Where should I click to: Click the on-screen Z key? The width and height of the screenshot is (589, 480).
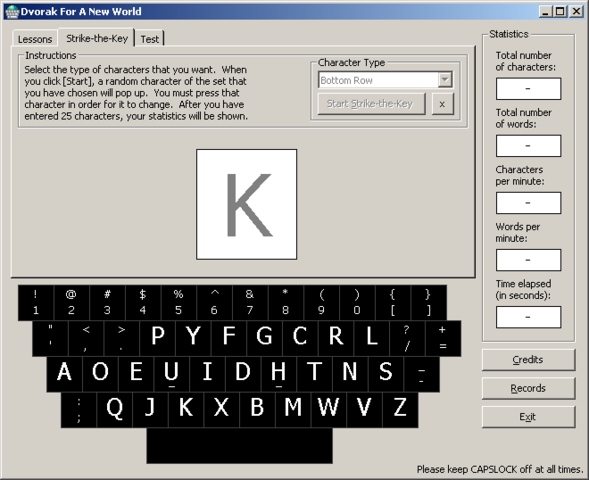pyautogui.click(x=400, y=409)
